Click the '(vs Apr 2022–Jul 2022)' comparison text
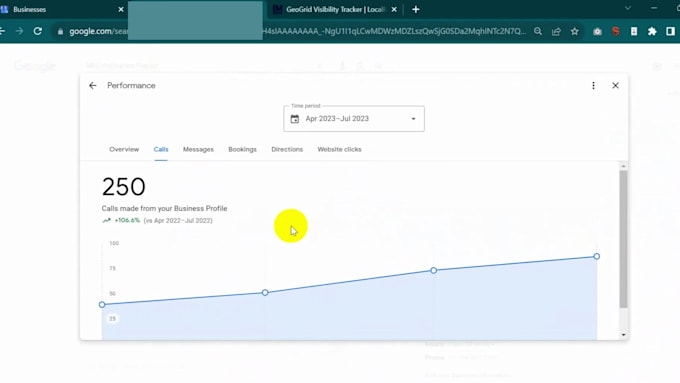Viewport: 680px width, 383px height. tap(178, 220)
